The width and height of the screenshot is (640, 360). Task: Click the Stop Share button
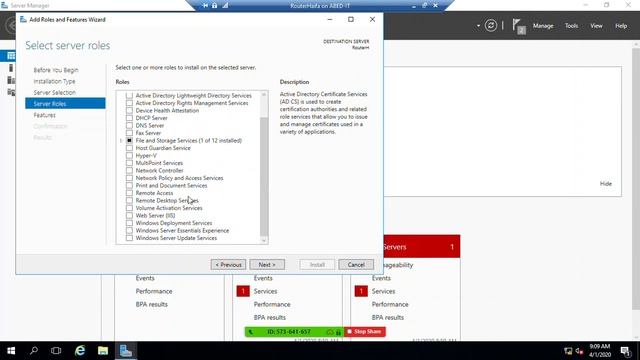click(x=364, y=331)
